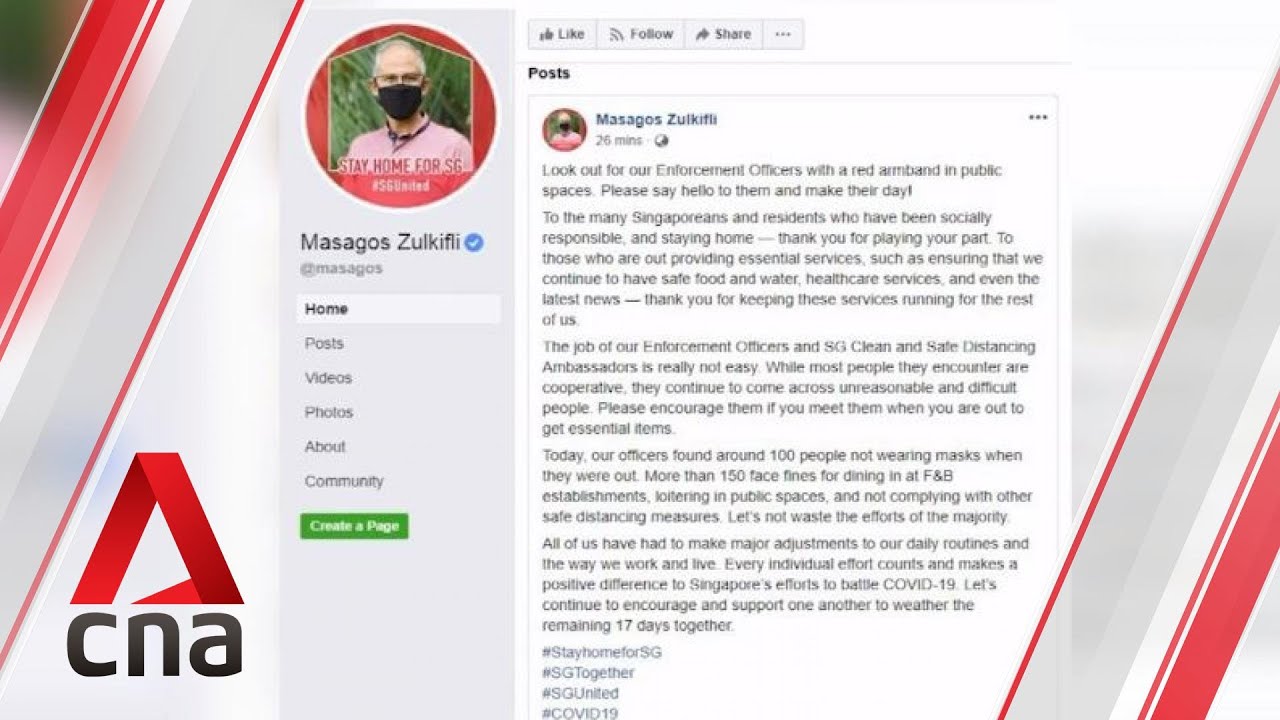The height and width of the screenshot is (720, 1280).
Task: Go to the Videos section
Action: (328, 378)
